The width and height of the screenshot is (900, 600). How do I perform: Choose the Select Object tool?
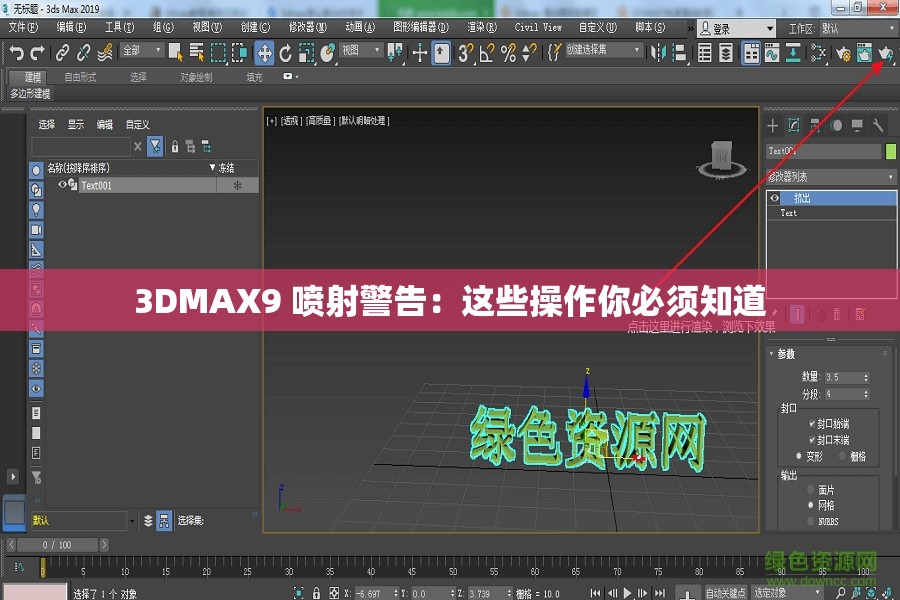176,52
